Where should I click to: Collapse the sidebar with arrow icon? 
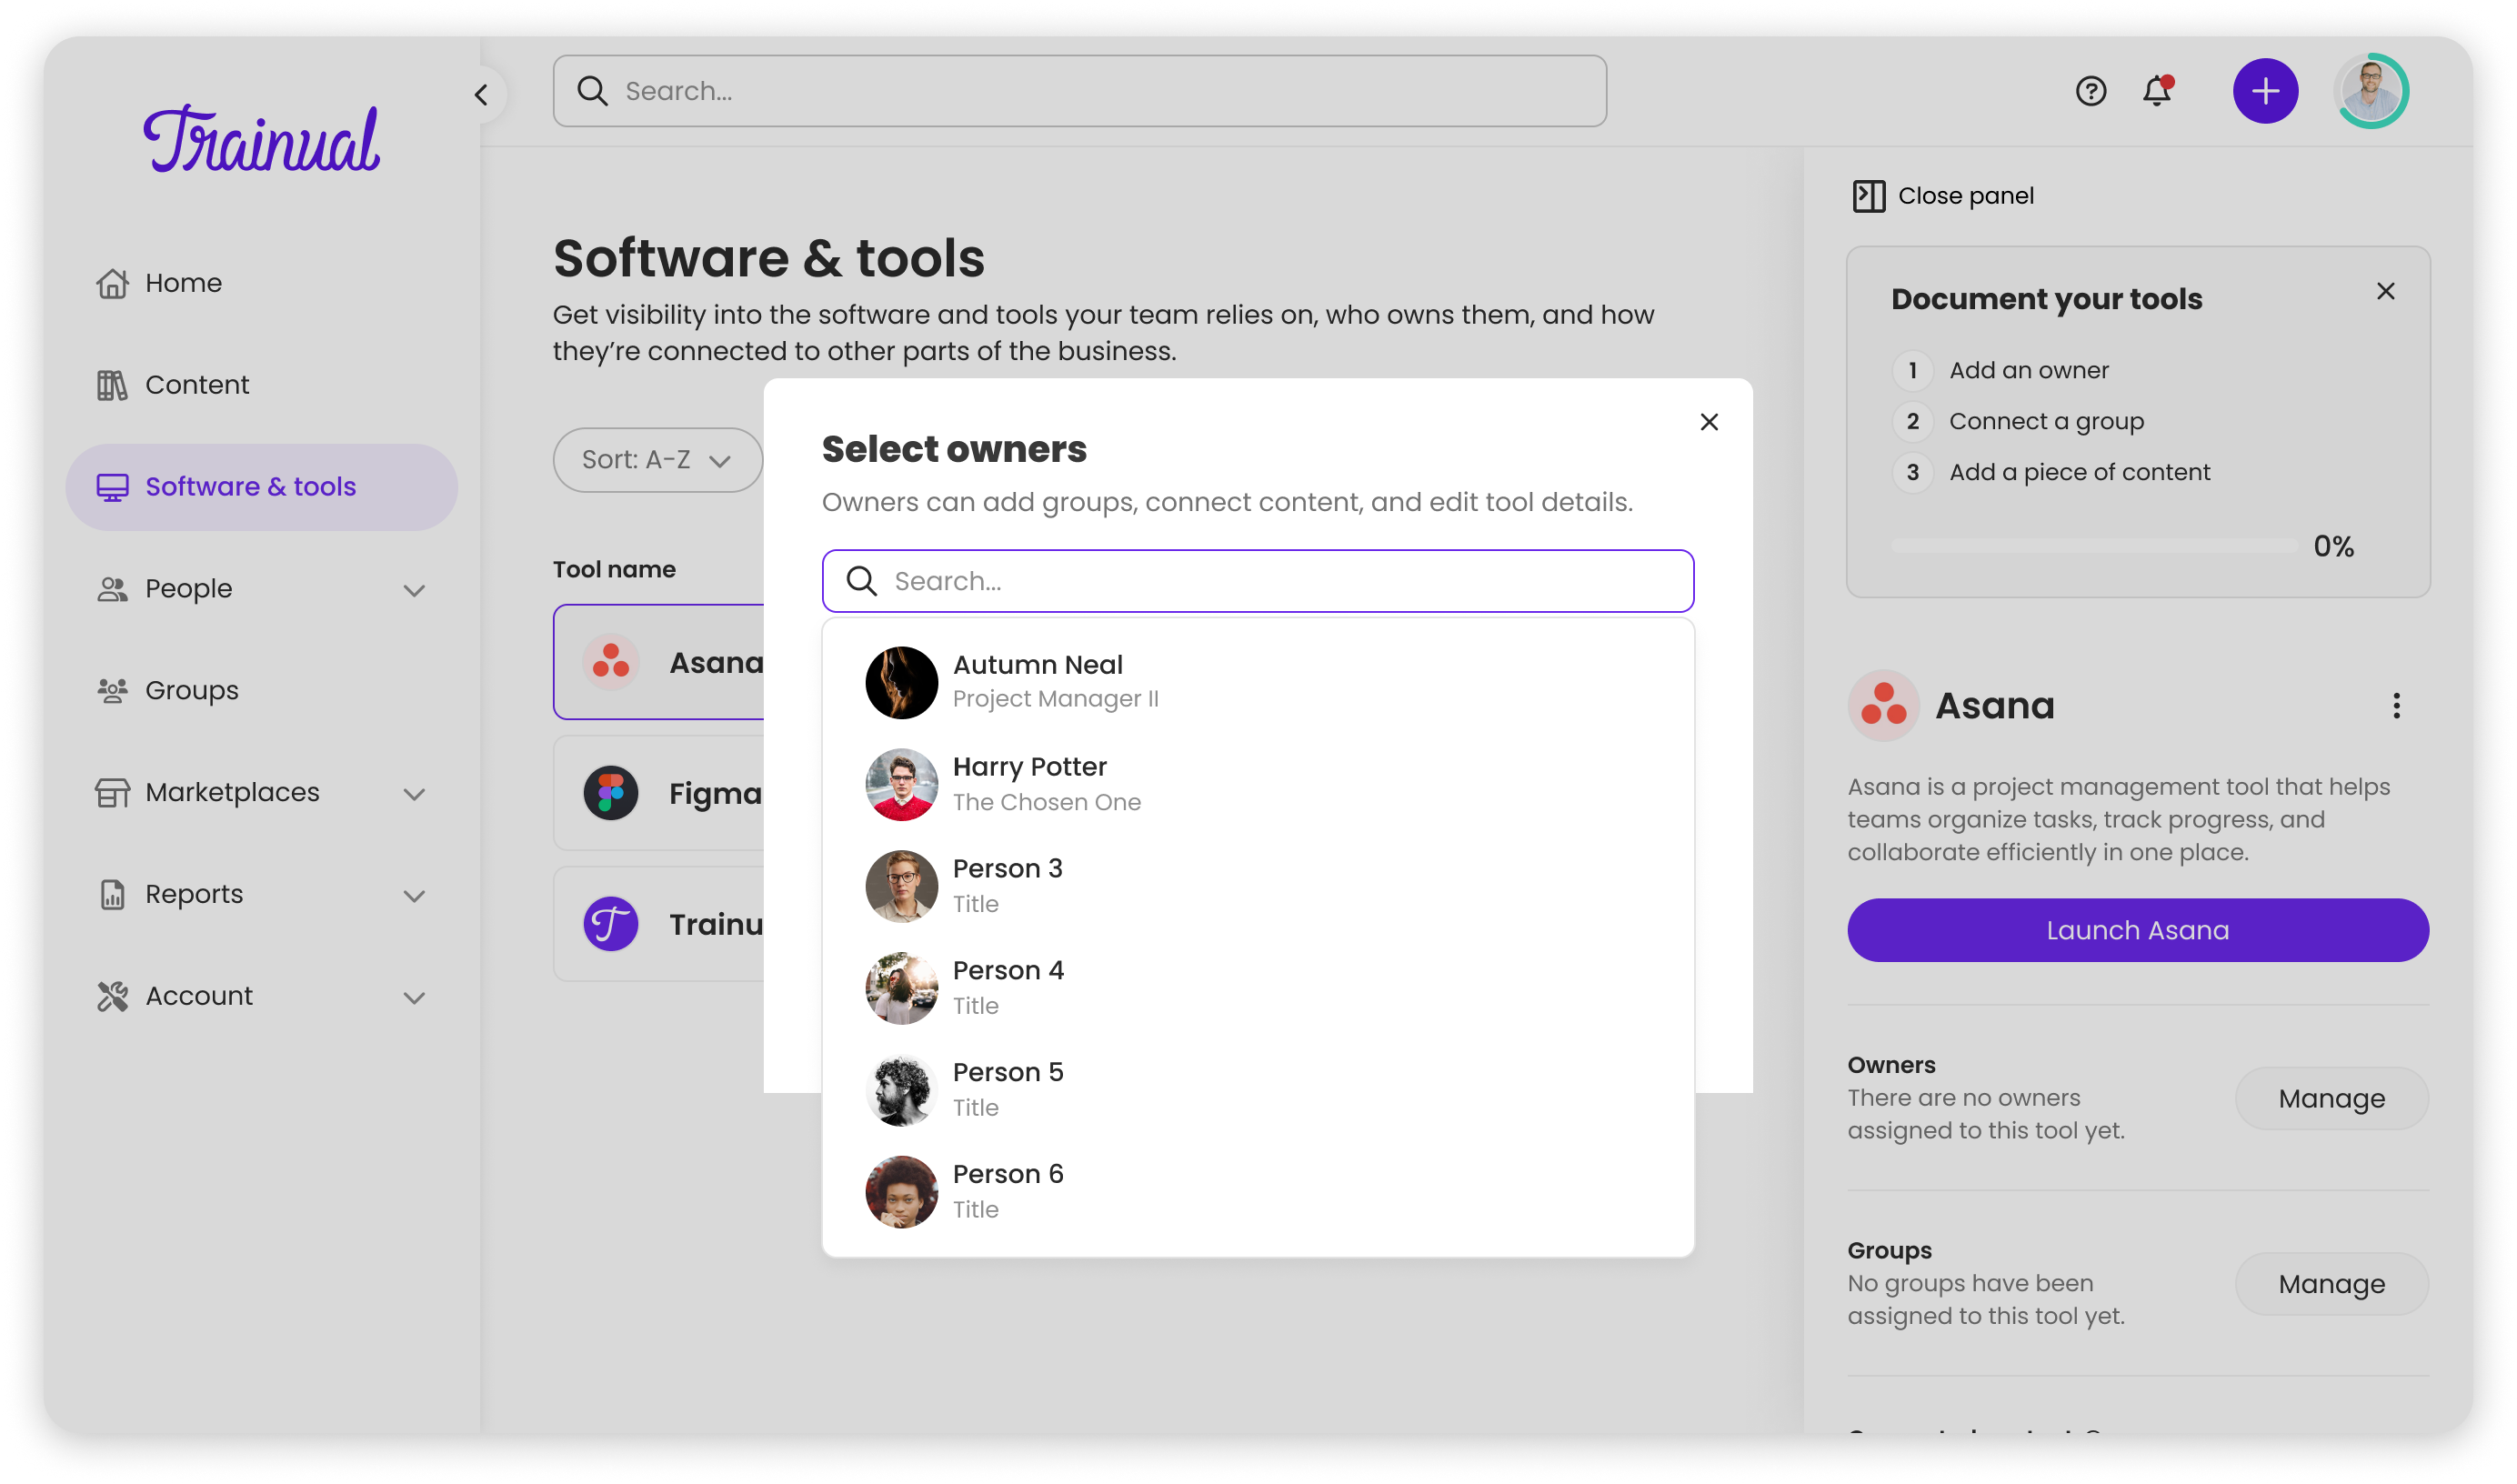point(481,95)
